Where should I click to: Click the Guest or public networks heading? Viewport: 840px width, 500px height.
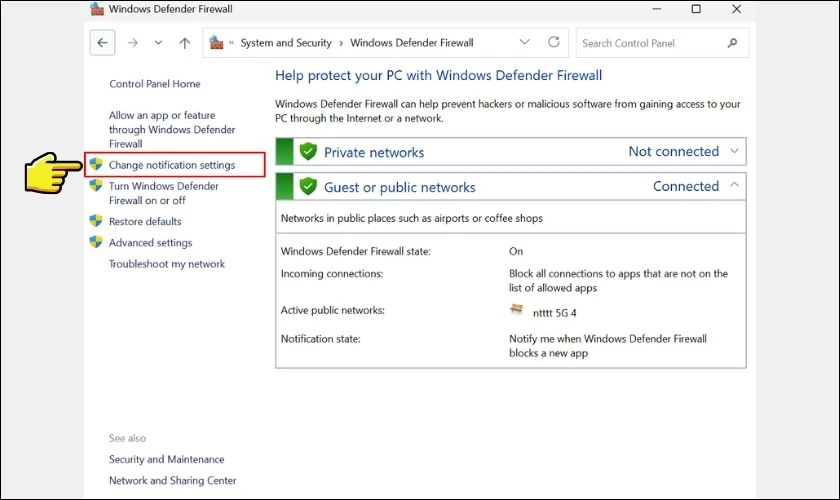pos(400,187)
